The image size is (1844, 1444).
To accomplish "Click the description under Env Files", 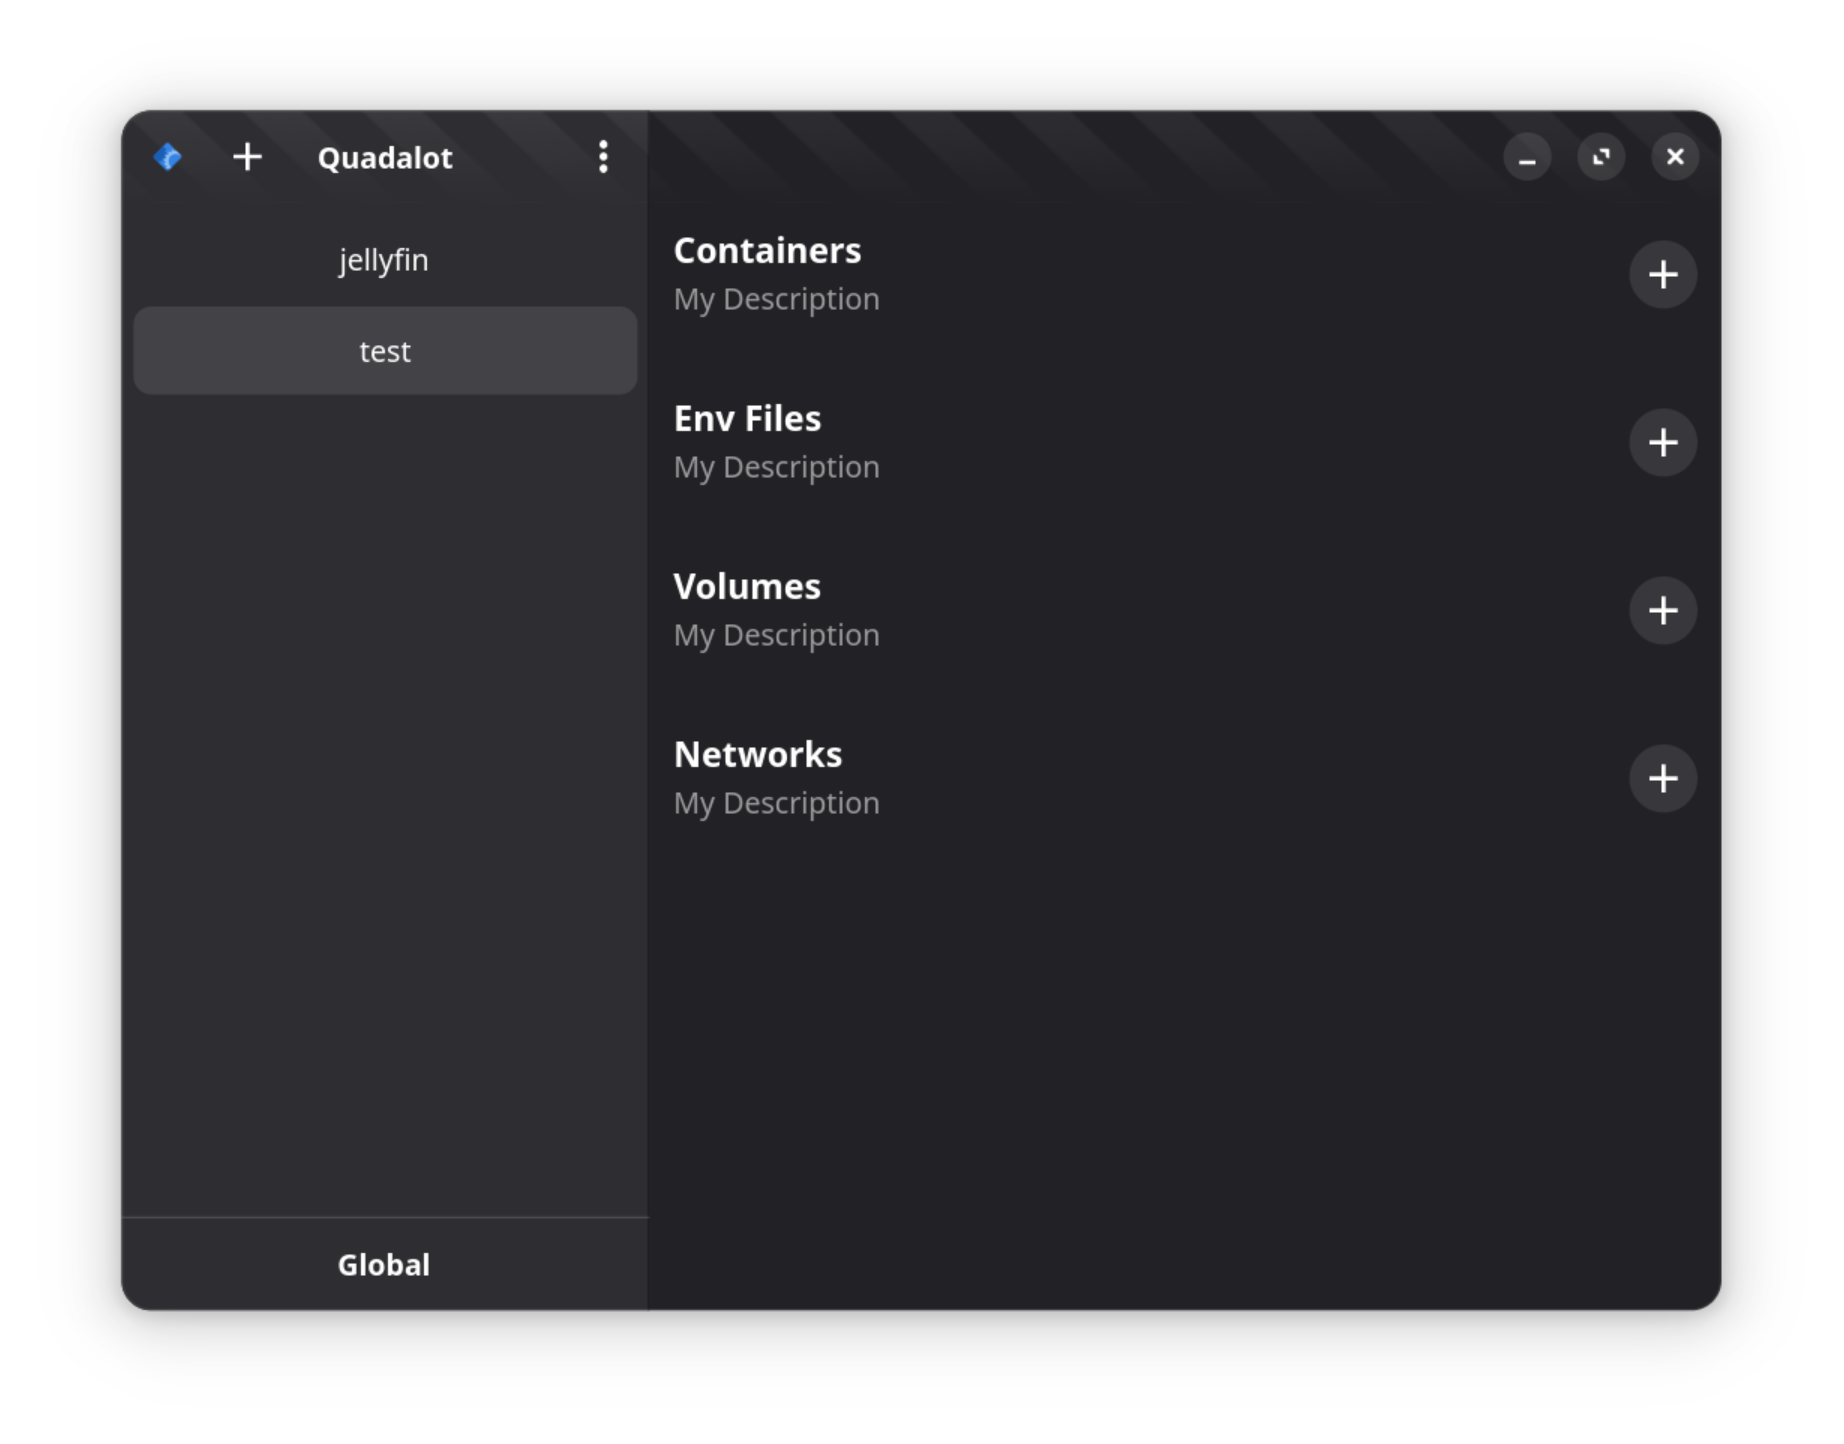I will click(777, 467).
